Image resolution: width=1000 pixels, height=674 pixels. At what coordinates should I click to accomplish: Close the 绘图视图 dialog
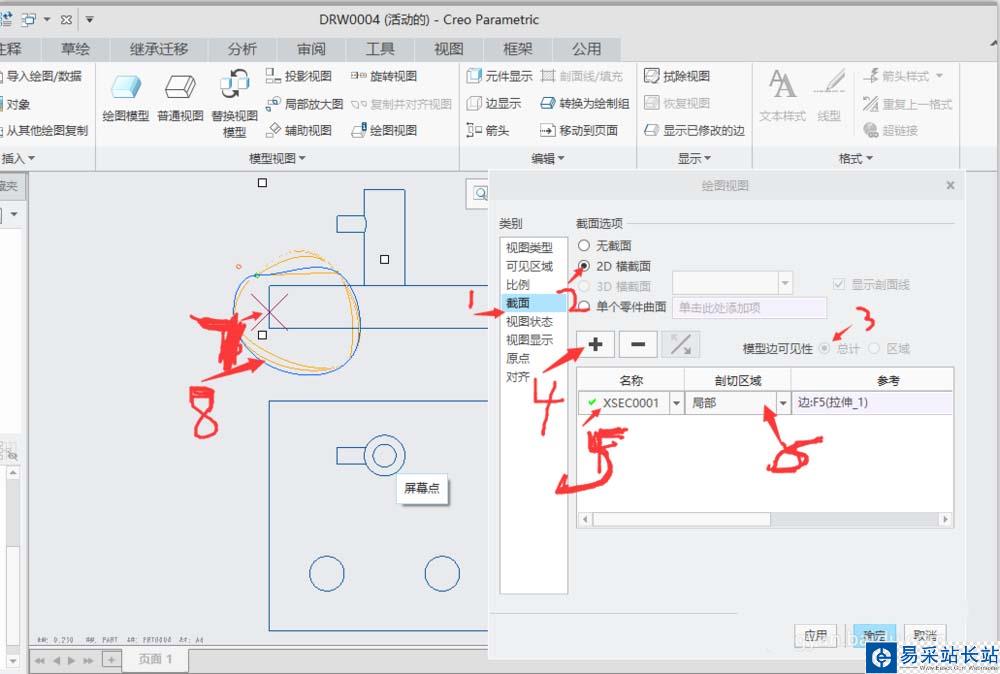(950, 186)
